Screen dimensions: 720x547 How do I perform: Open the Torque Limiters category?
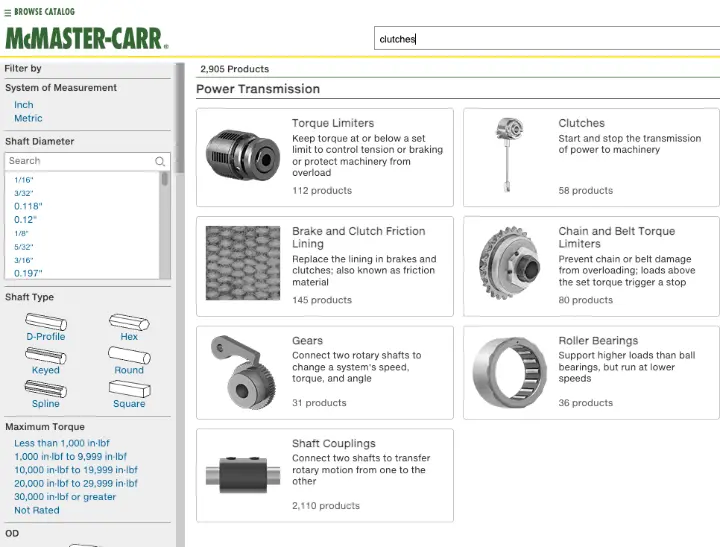click(x=332, y=123)
